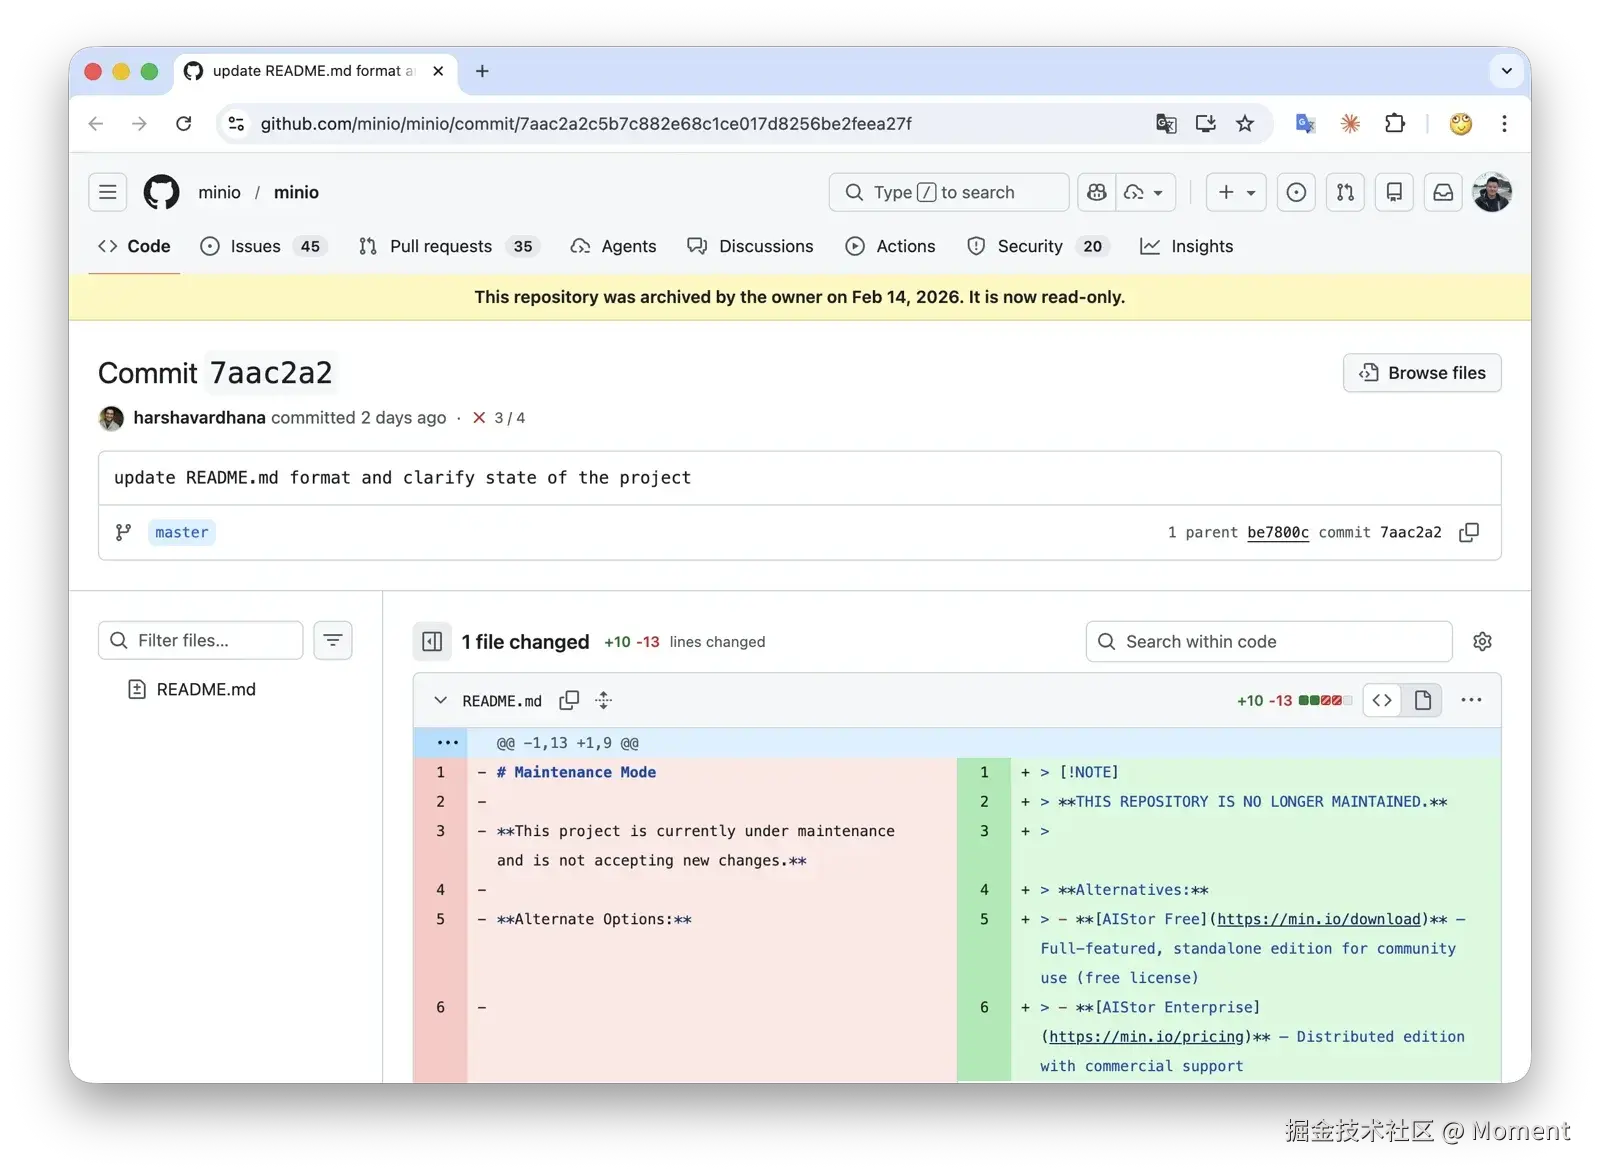
Task: Open the Chrome profile avatar
Action: [x=1461, y=123]
